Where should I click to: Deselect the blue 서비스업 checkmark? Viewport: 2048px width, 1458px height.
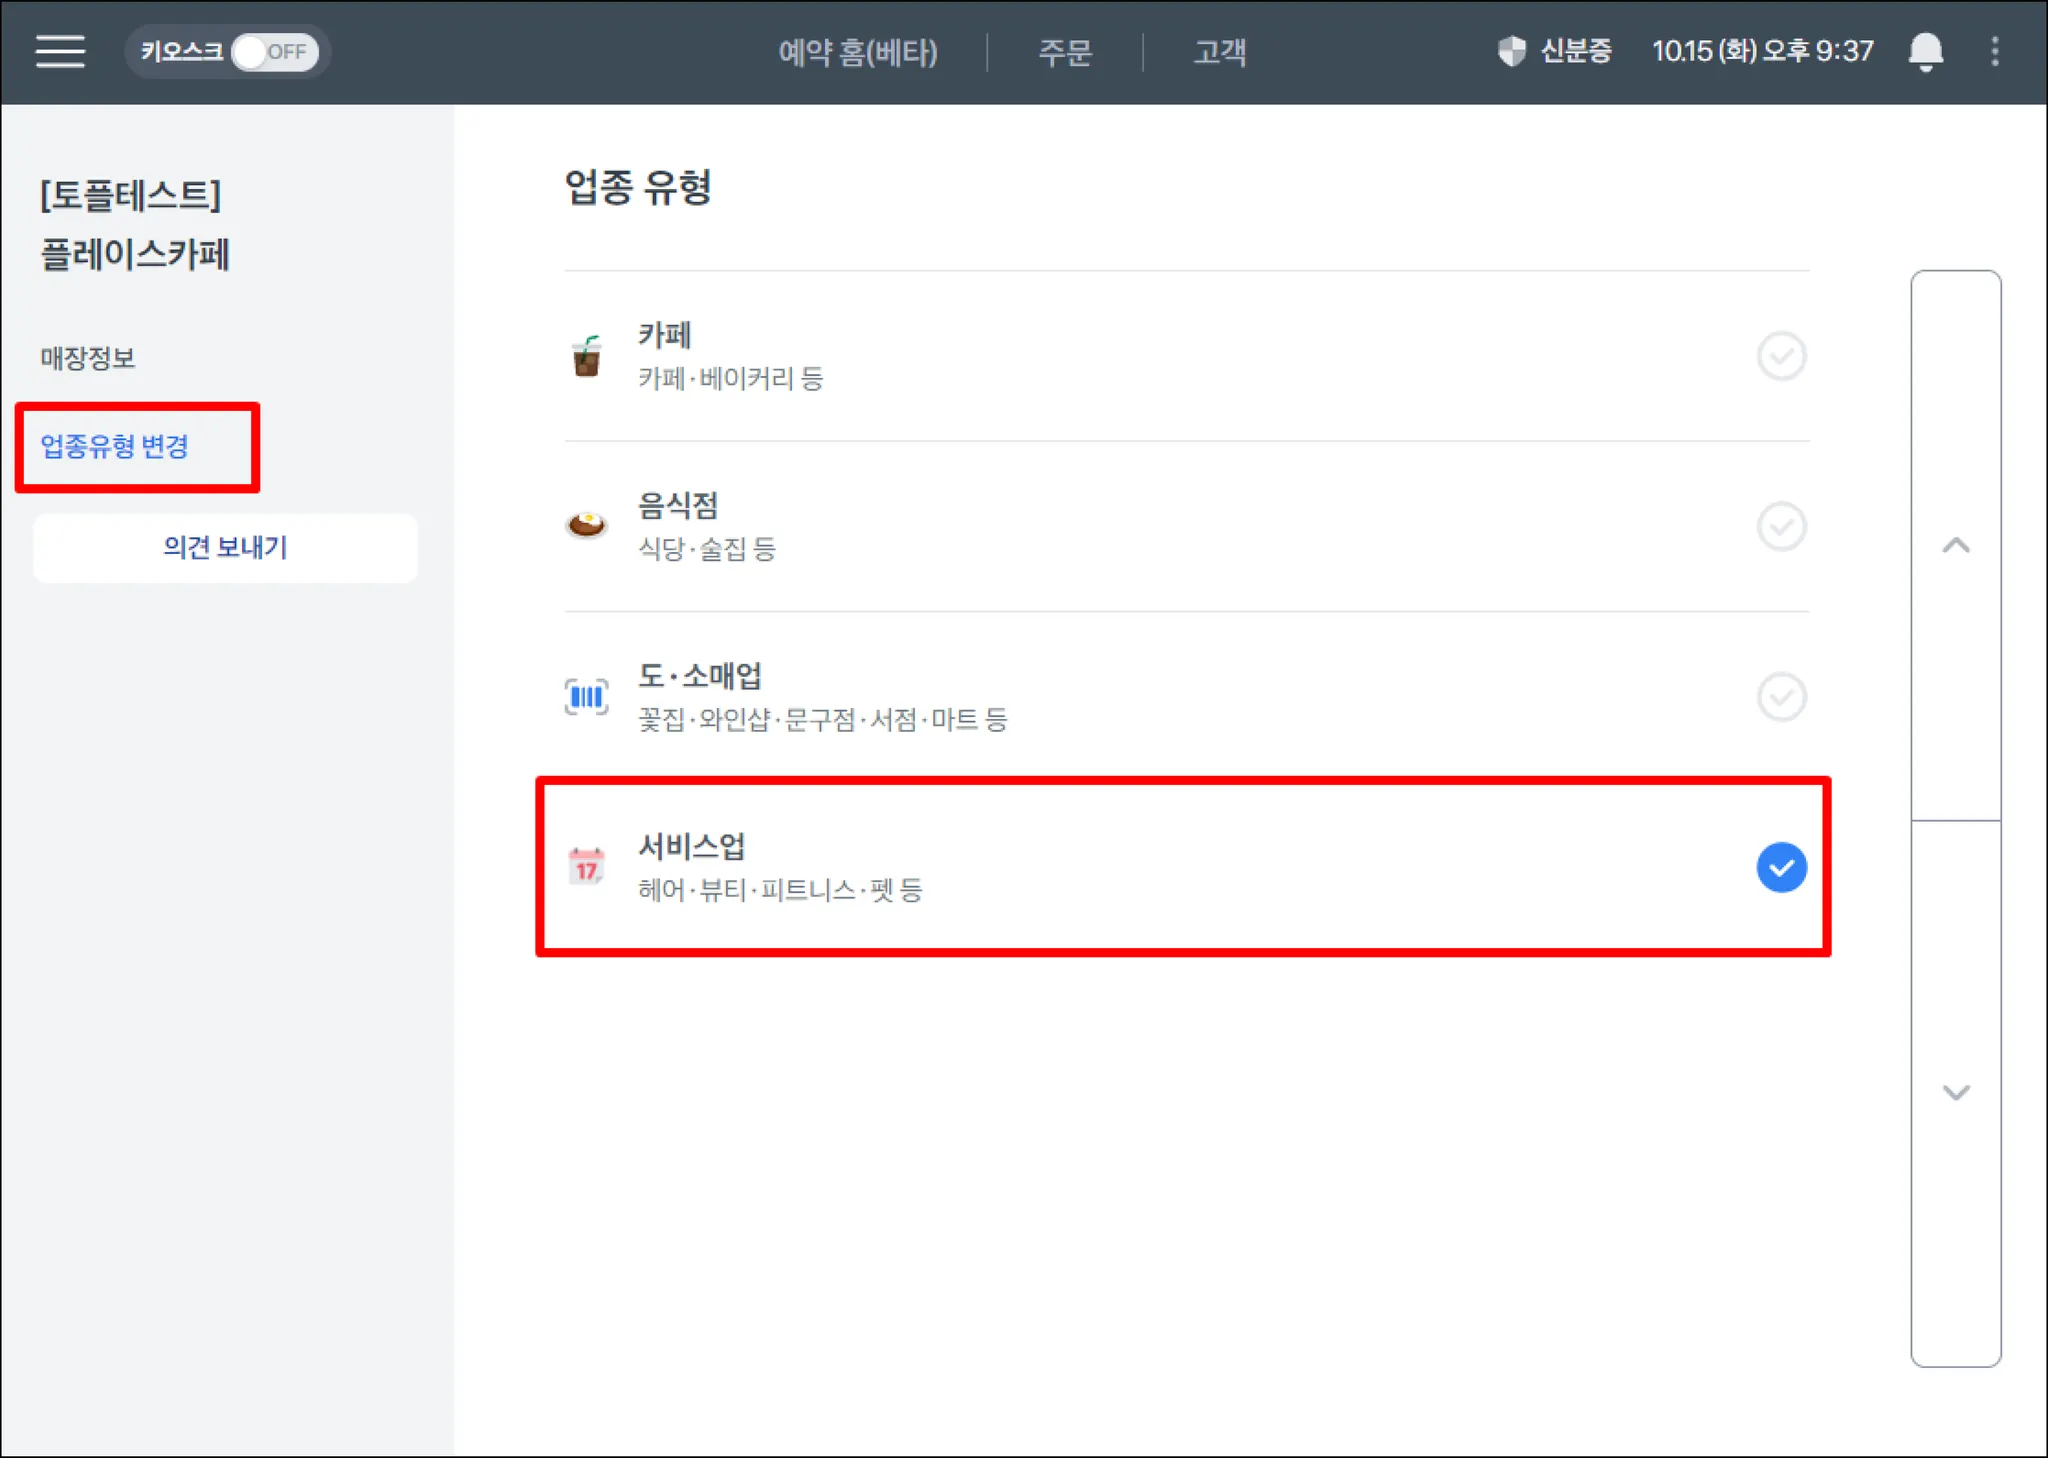pos(1781,867)
